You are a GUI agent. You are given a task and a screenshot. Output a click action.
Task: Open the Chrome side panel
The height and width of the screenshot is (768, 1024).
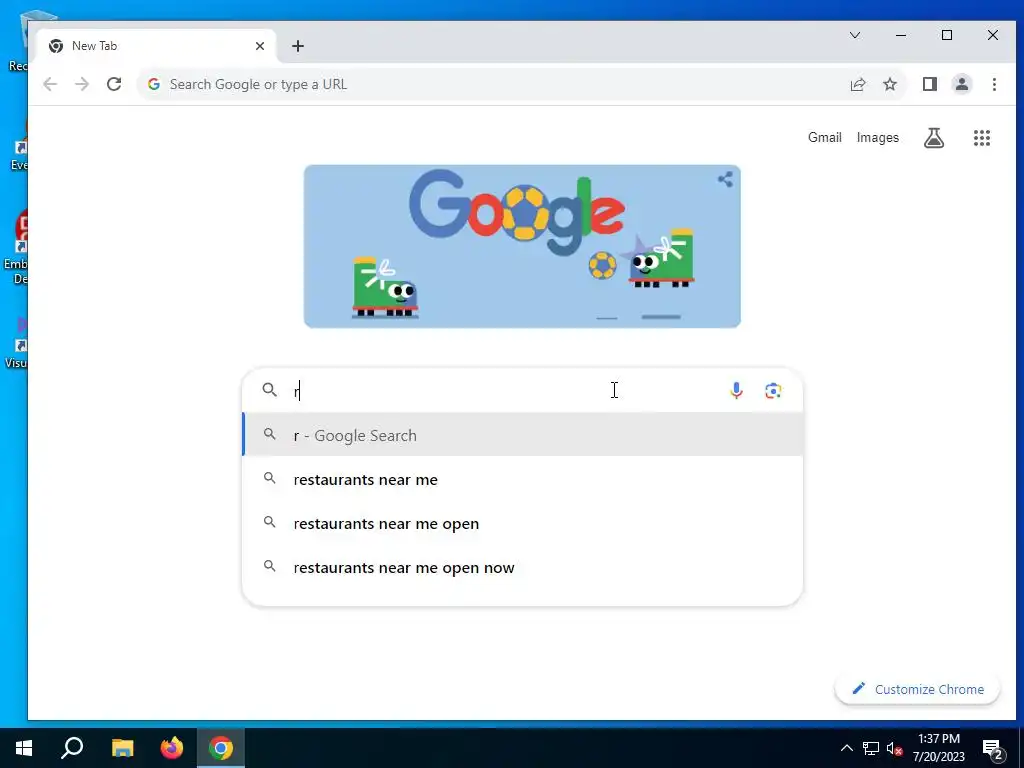click(x=930, y=84)
